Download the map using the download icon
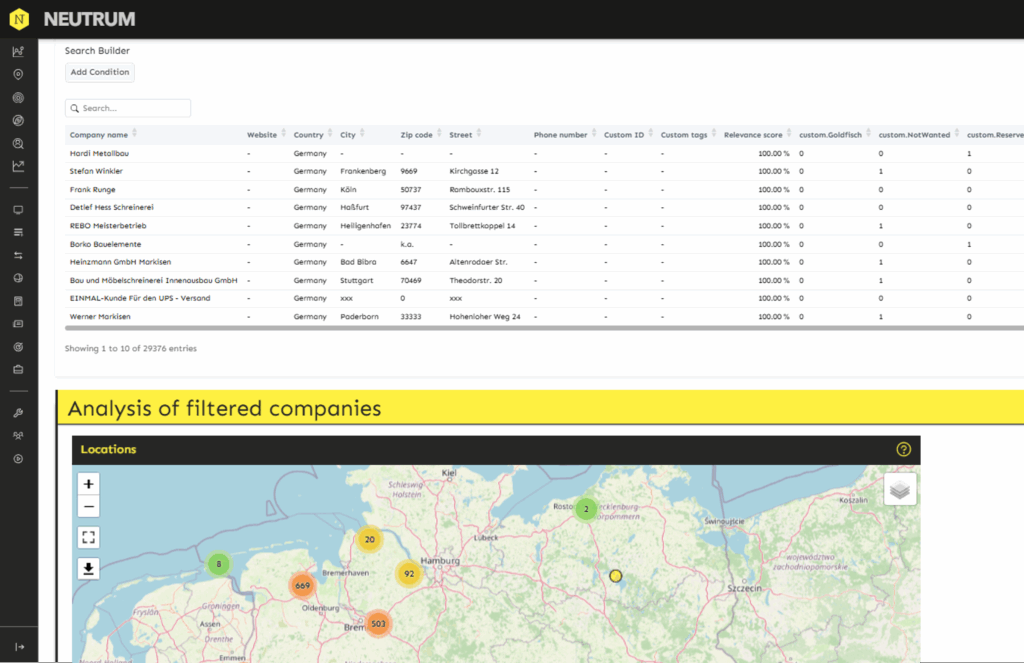 pyautogui.click(x=89, y=569)
